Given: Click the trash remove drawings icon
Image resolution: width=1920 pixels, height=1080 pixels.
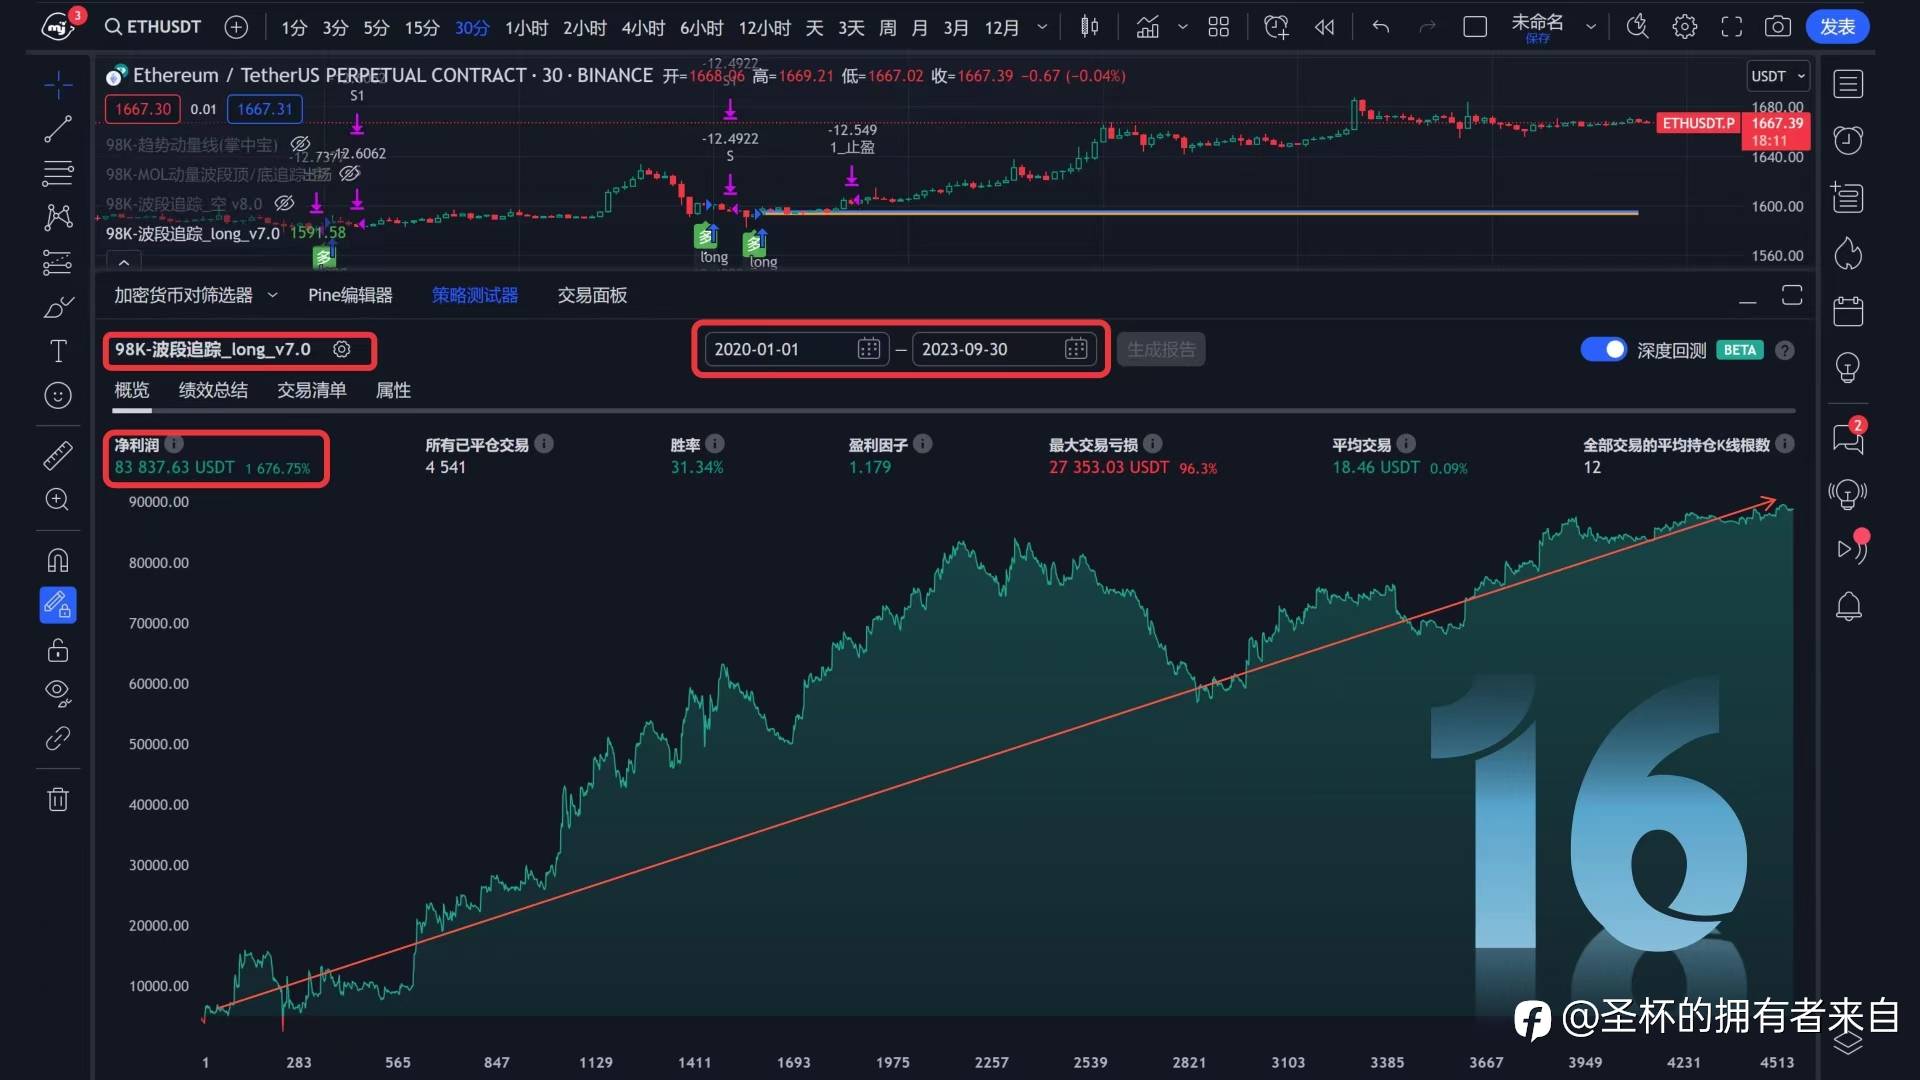Looking at the screenshot, I should coord(58,799).
